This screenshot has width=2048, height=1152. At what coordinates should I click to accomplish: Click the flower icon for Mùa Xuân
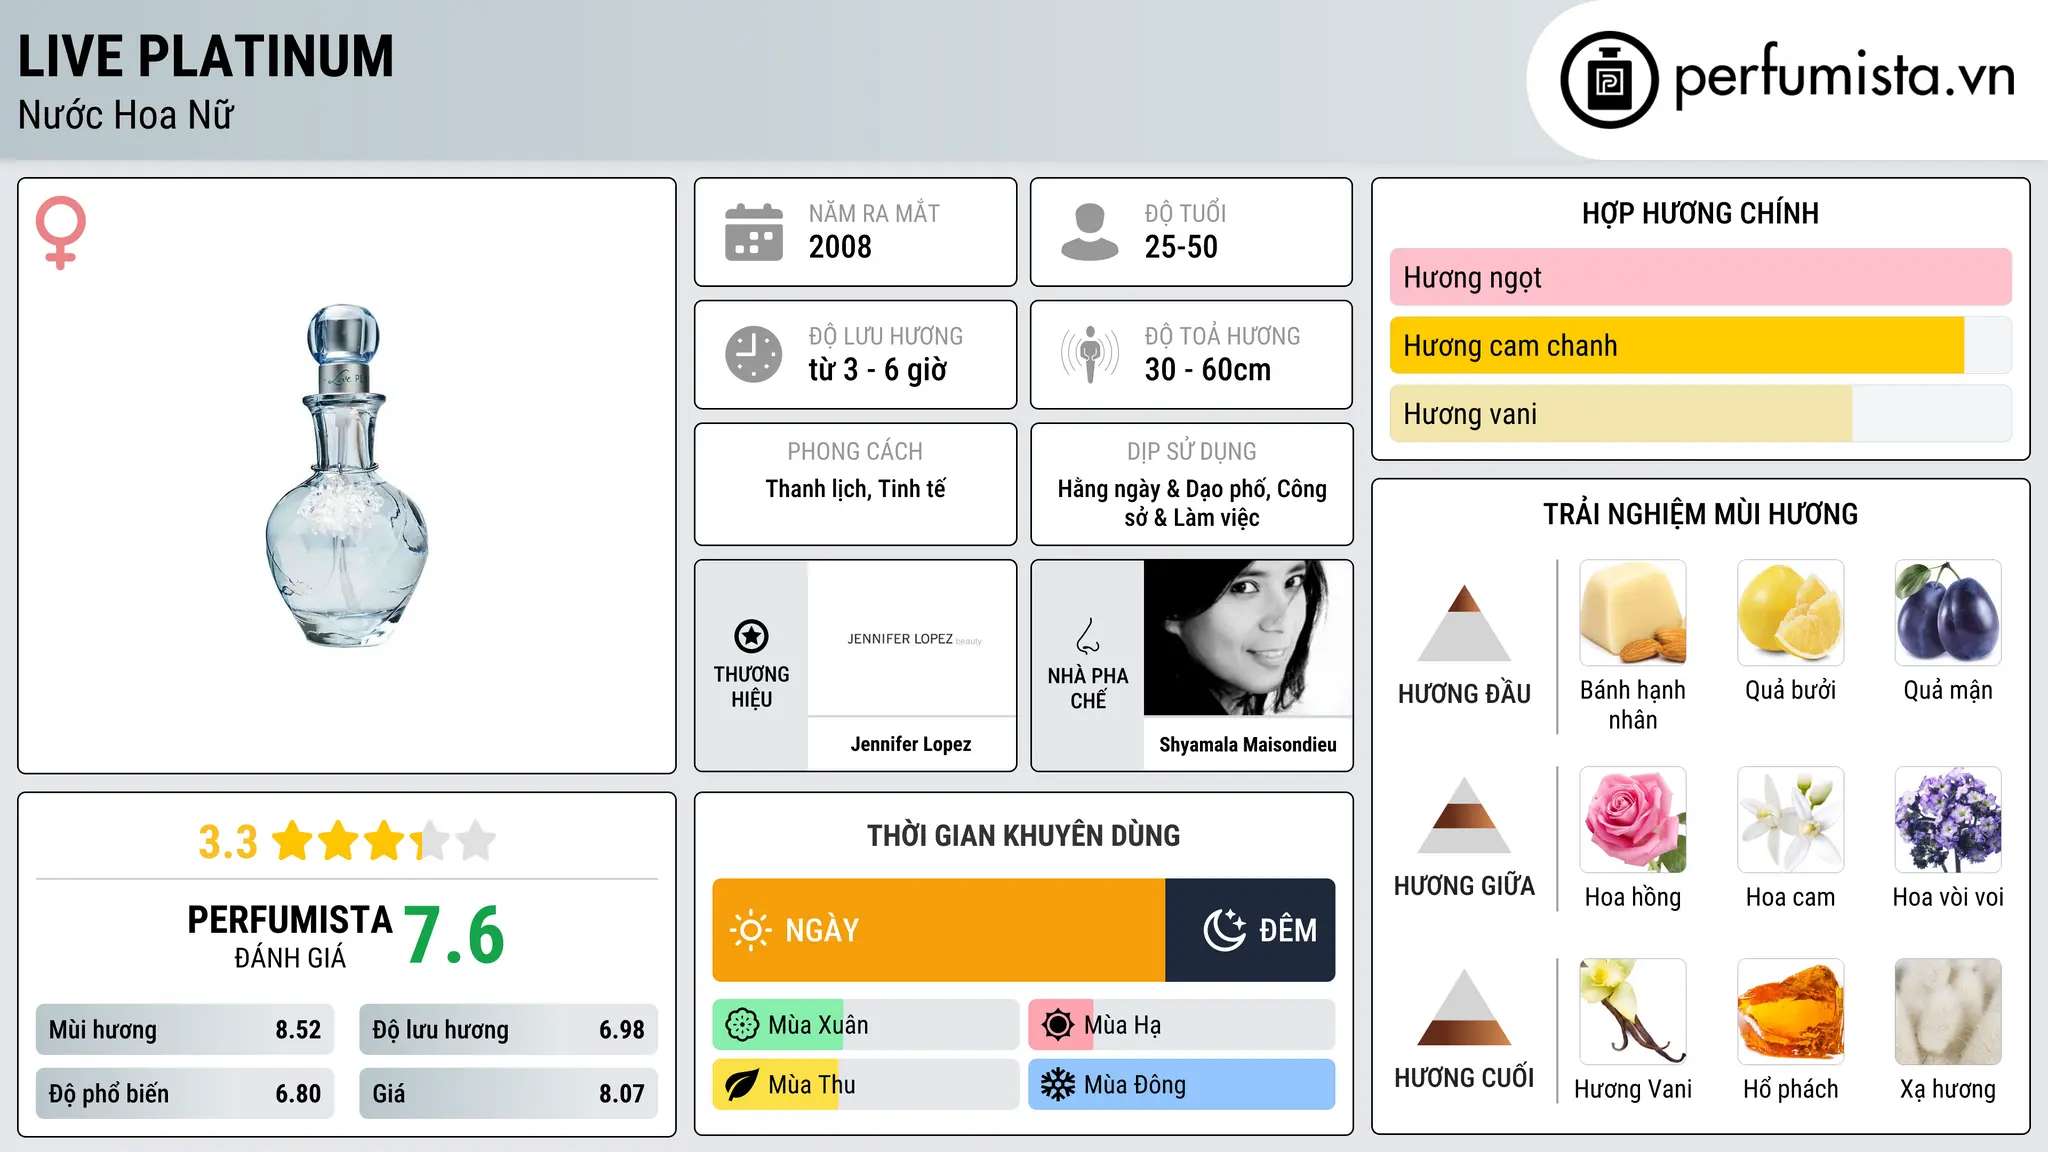(x=742, y=1025)
